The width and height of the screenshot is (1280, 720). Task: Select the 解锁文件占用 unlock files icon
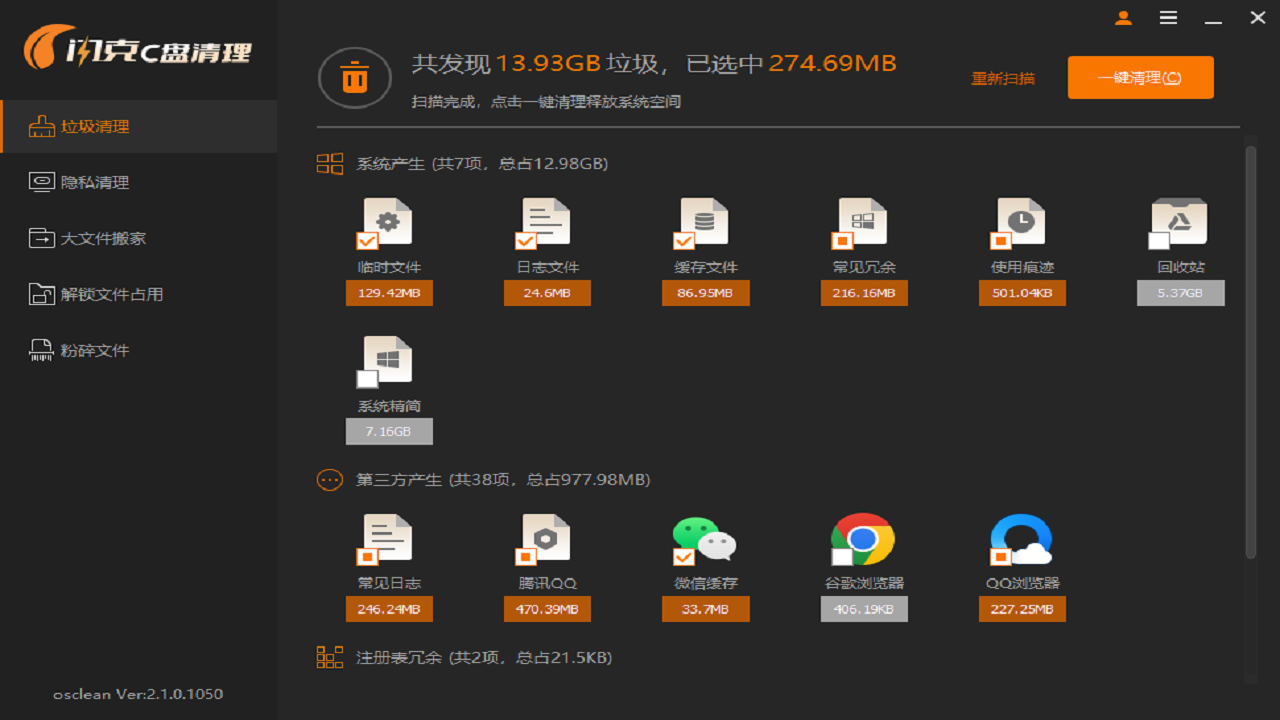click(41, 294)
